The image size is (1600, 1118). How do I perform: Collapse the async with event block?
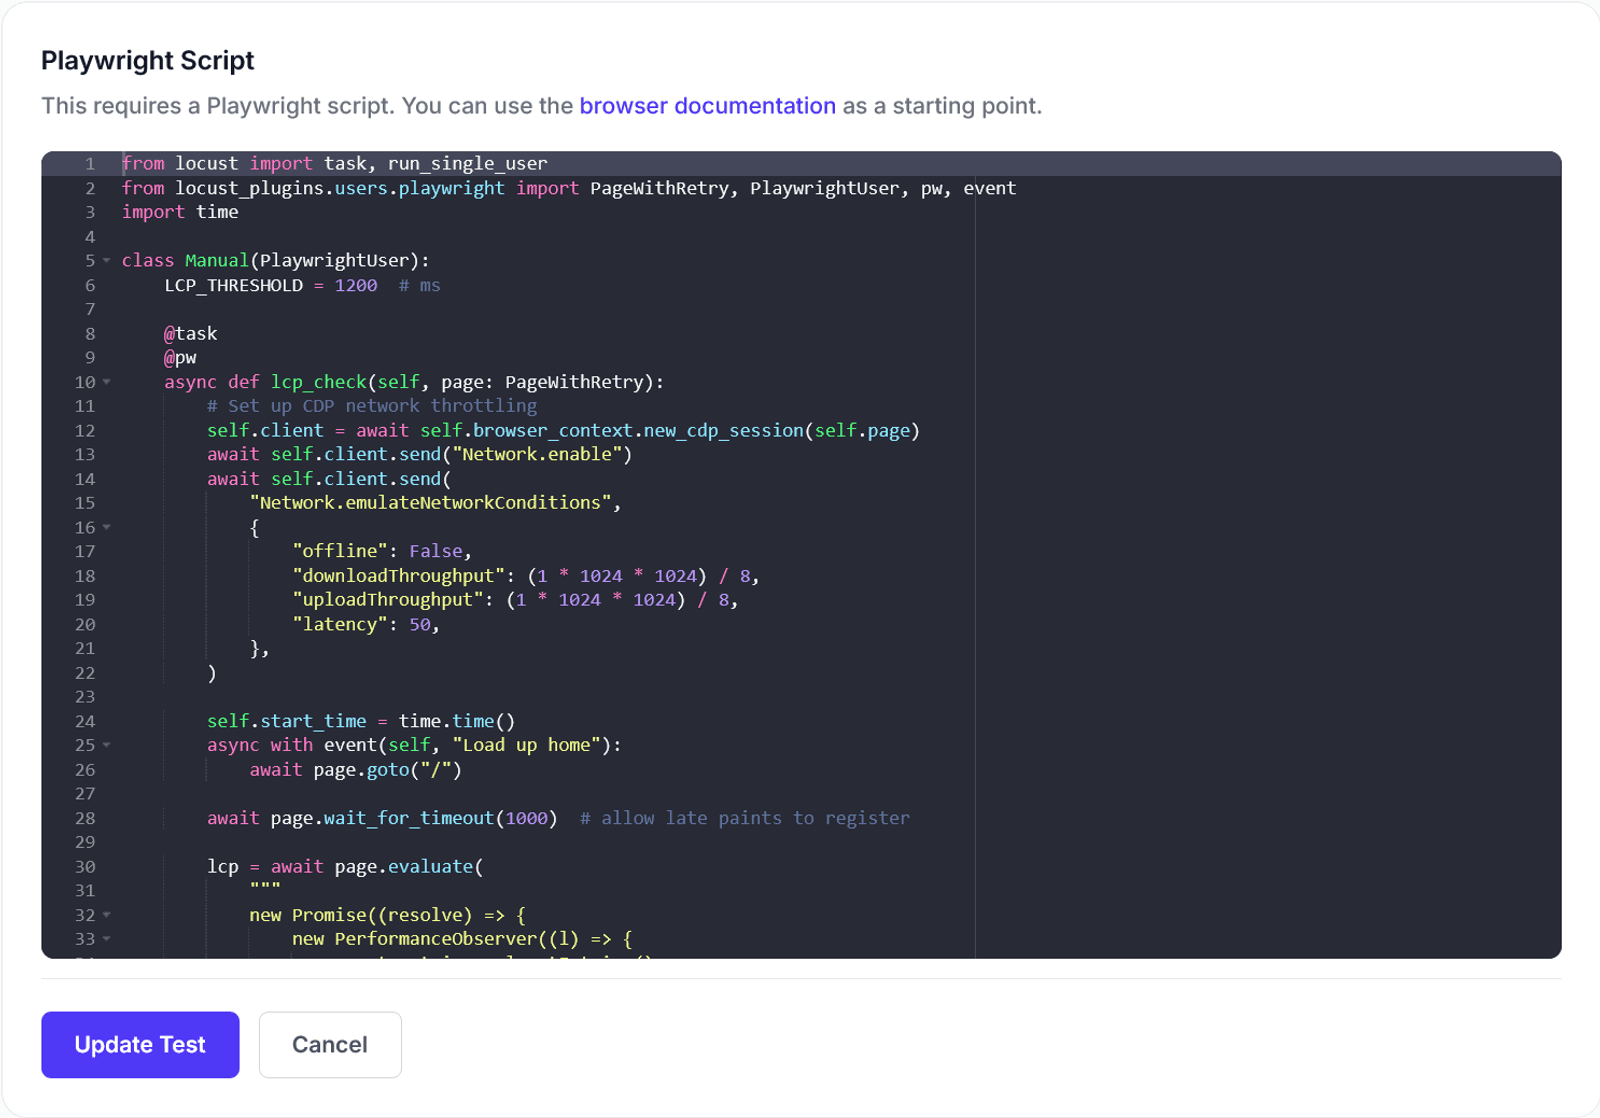point(105,745)
